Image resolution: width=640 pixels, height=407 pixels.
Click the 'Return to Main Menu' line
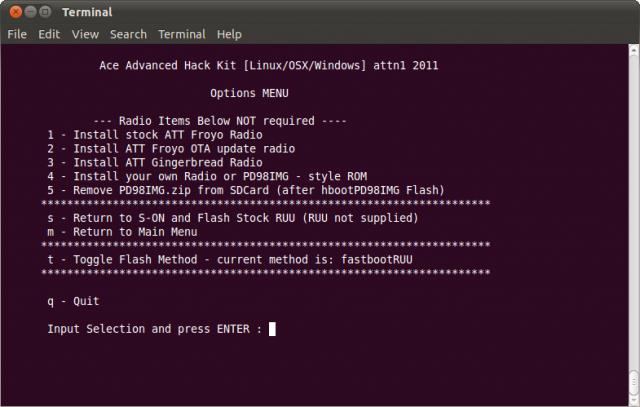coord(122,232)
